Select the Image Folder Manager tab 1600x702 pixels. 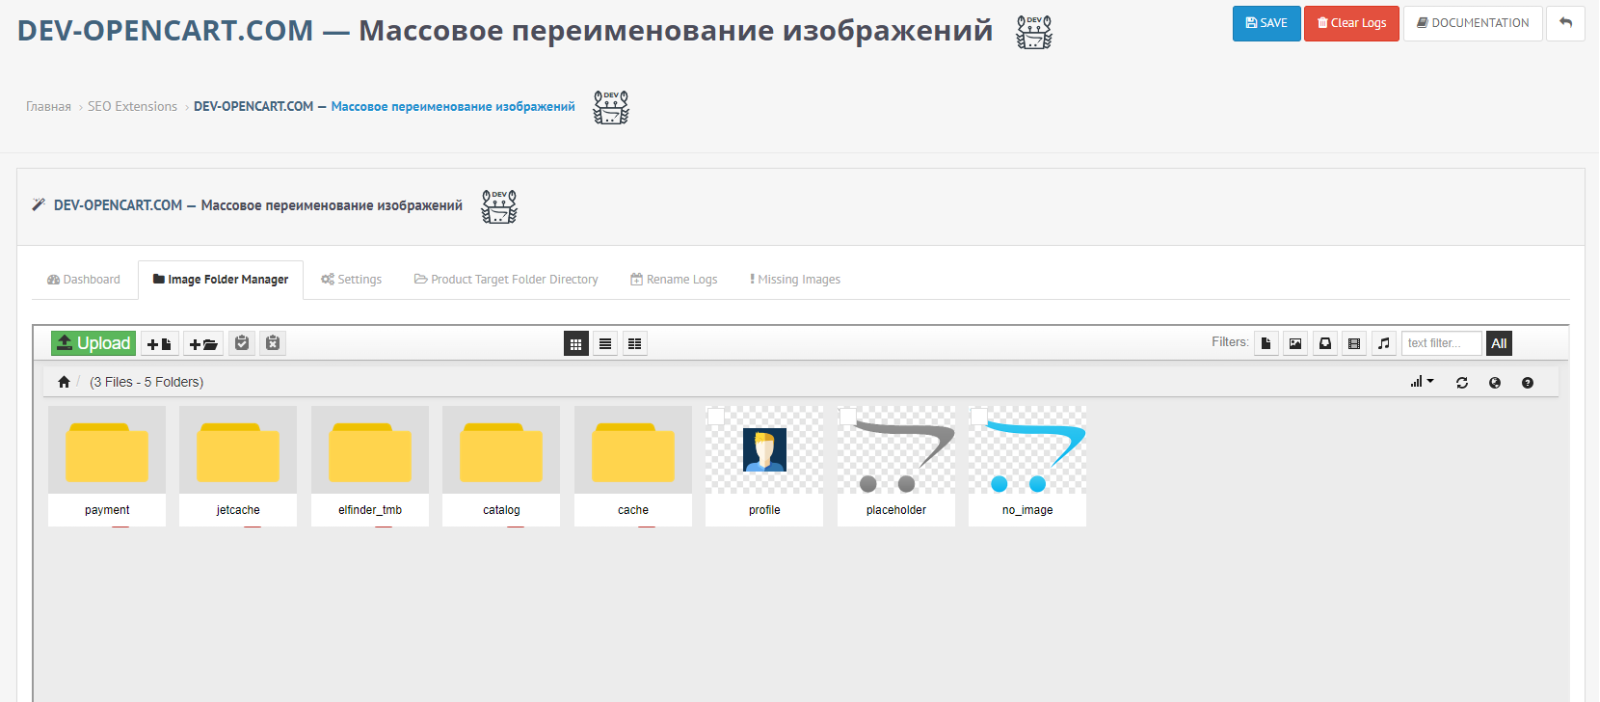221,280
